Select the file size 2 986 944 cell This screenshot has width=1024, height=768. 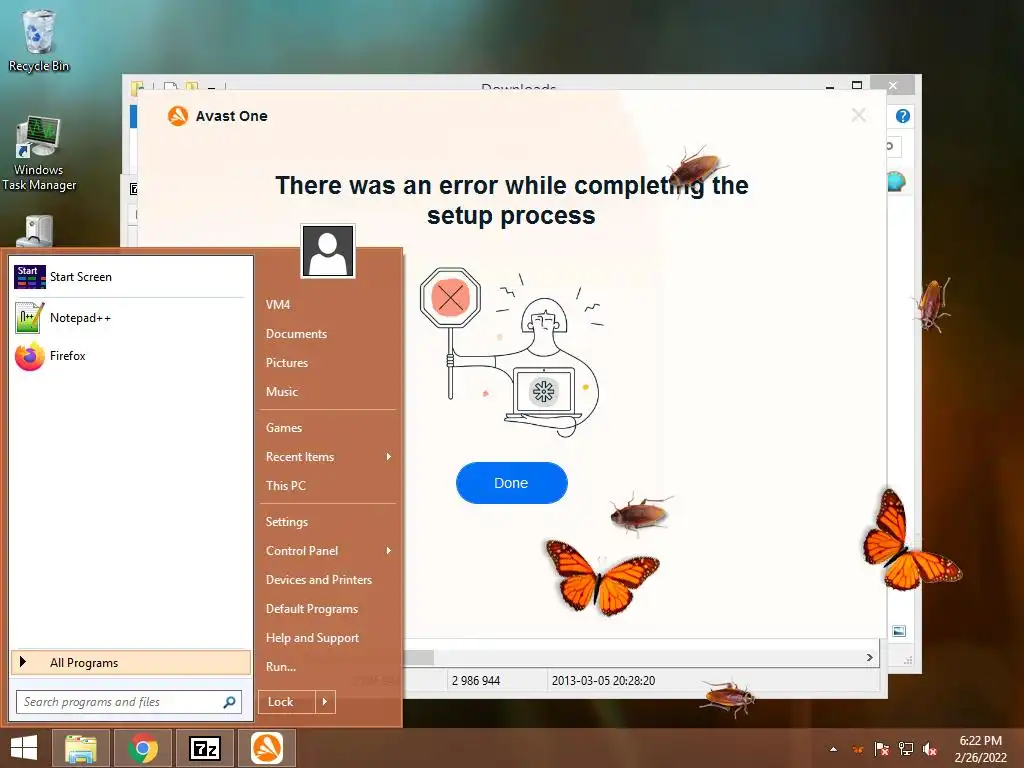click(475, 680)
